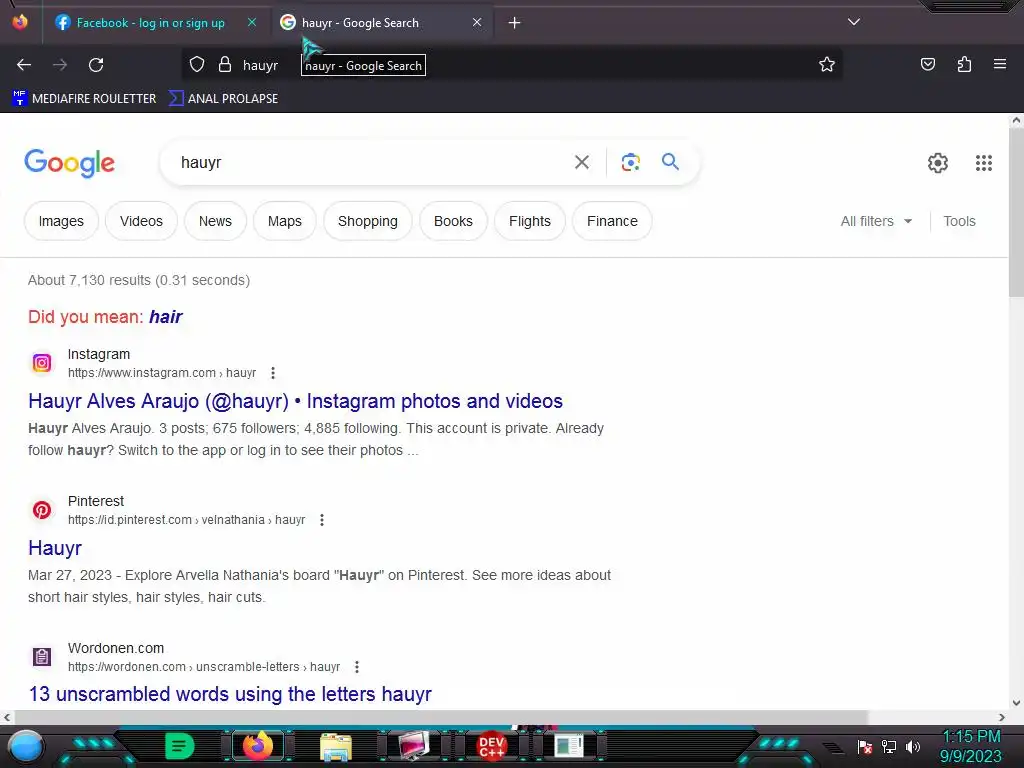1024x768 pixels.
Task: Open tracking protection shield icon
Action: click(x=197, y=65)
